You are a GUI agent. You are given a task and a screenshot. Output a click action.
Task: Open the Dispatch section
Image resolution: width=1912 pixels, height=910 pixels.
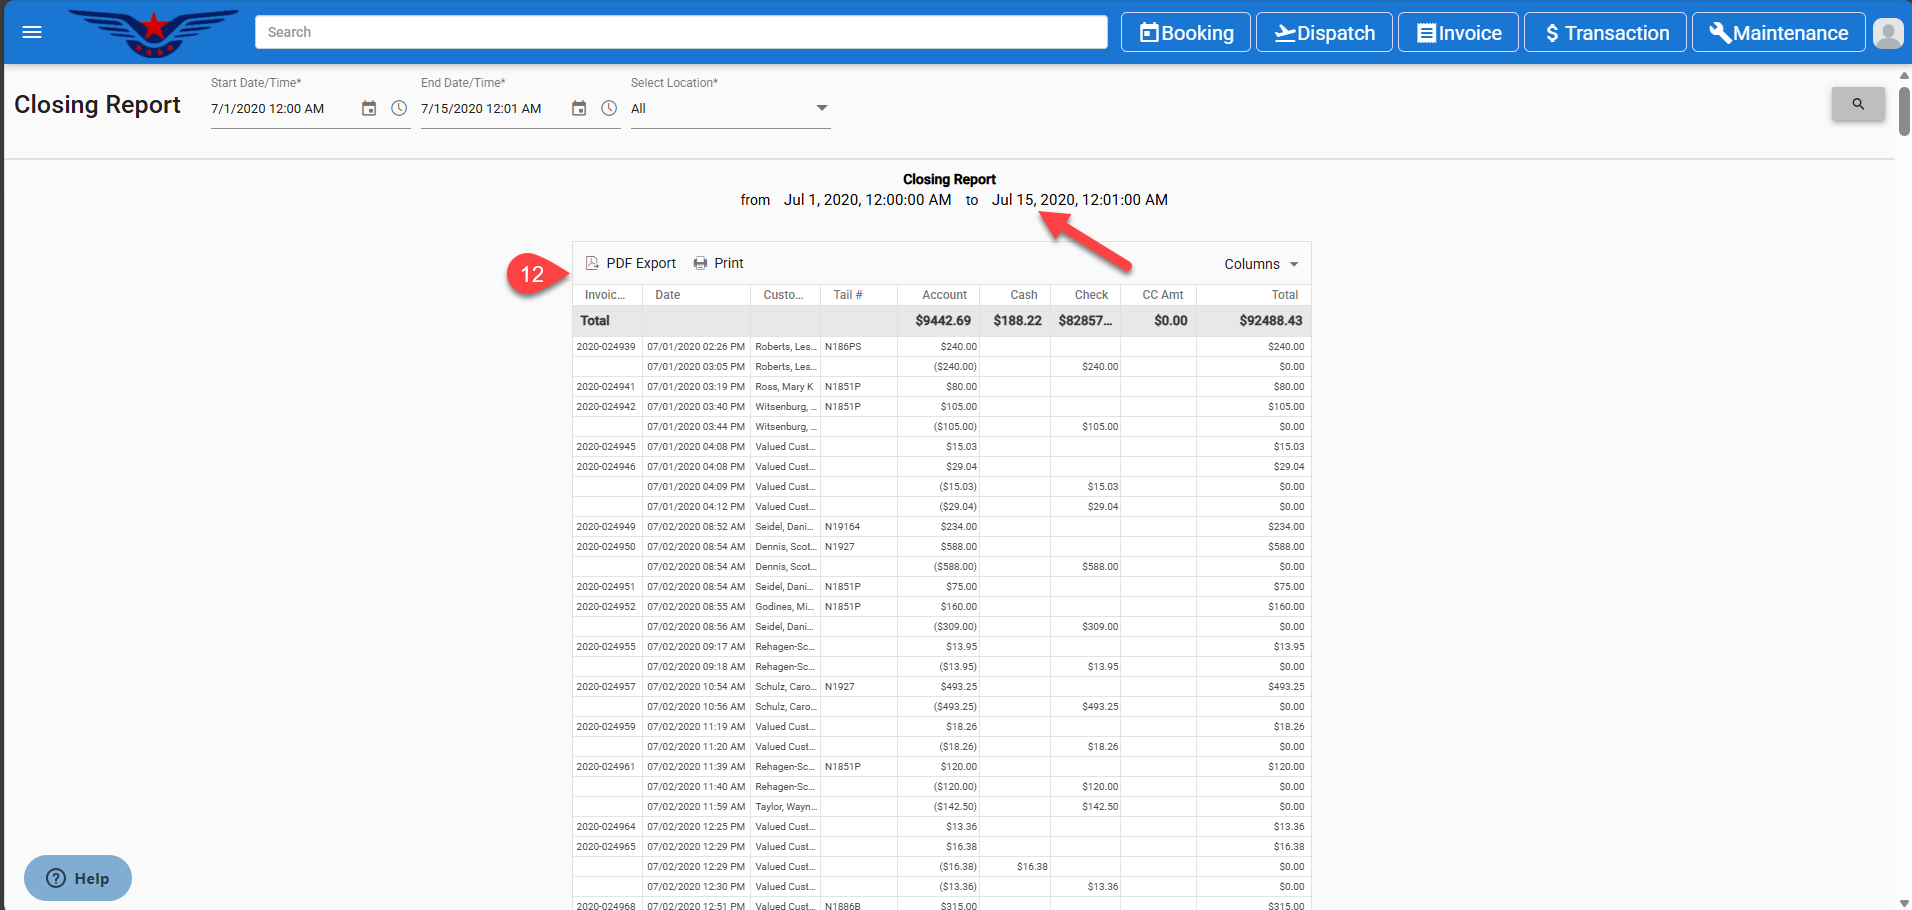[1323, 33]
